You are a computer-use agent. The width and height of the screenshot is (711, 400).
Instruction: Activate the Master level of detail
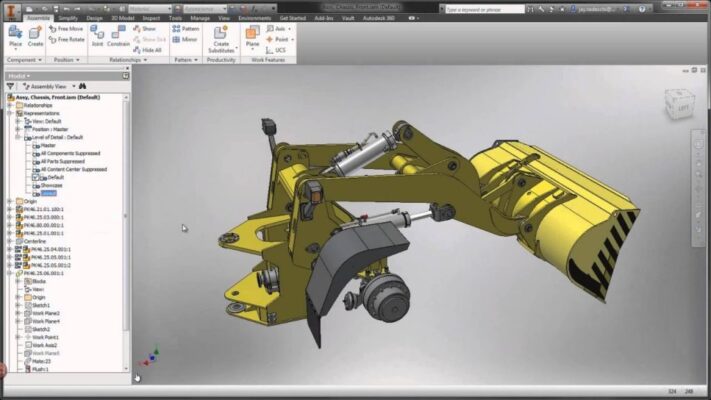(48, 146)
